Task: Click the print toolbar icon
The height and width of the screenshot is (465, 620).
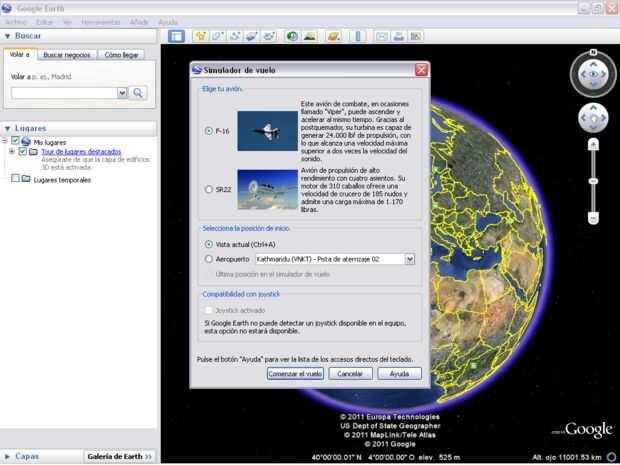Action: pos(399,36)
